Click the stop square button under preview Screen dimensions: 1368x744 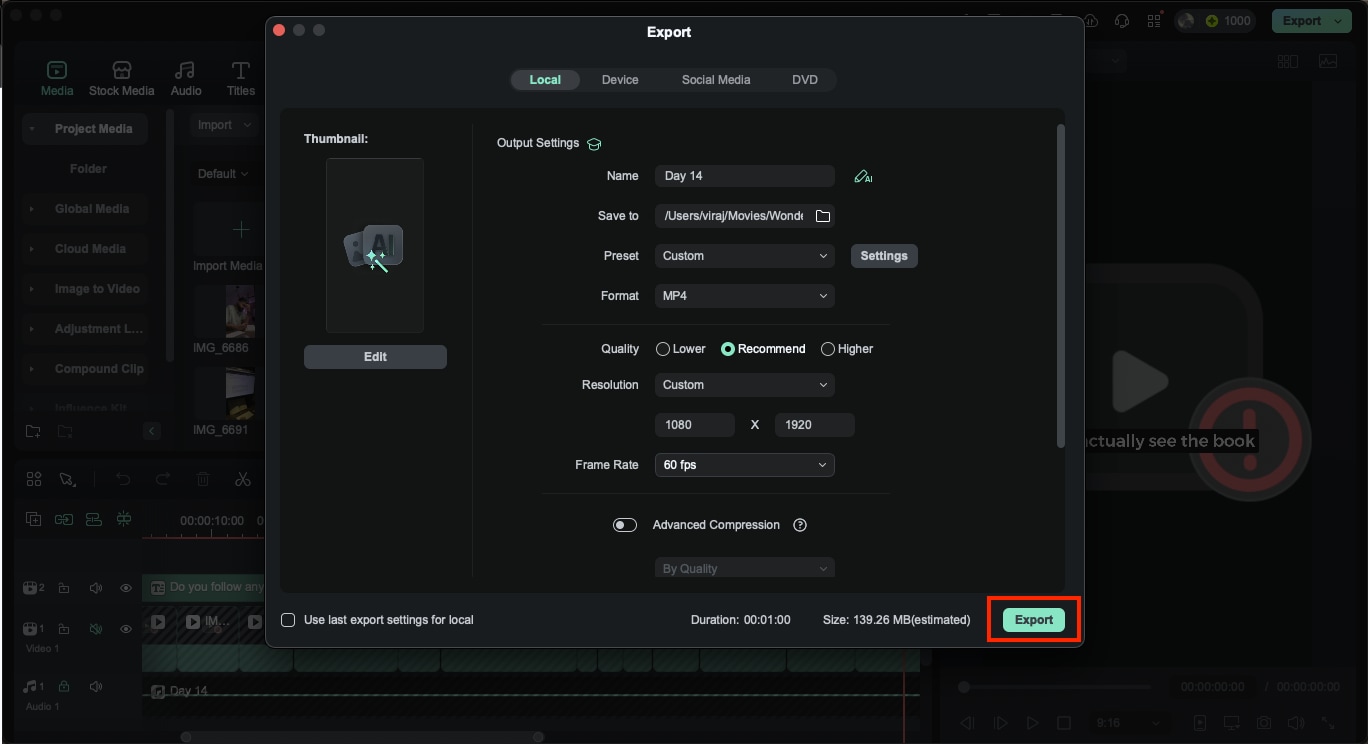click(1064, 723)
